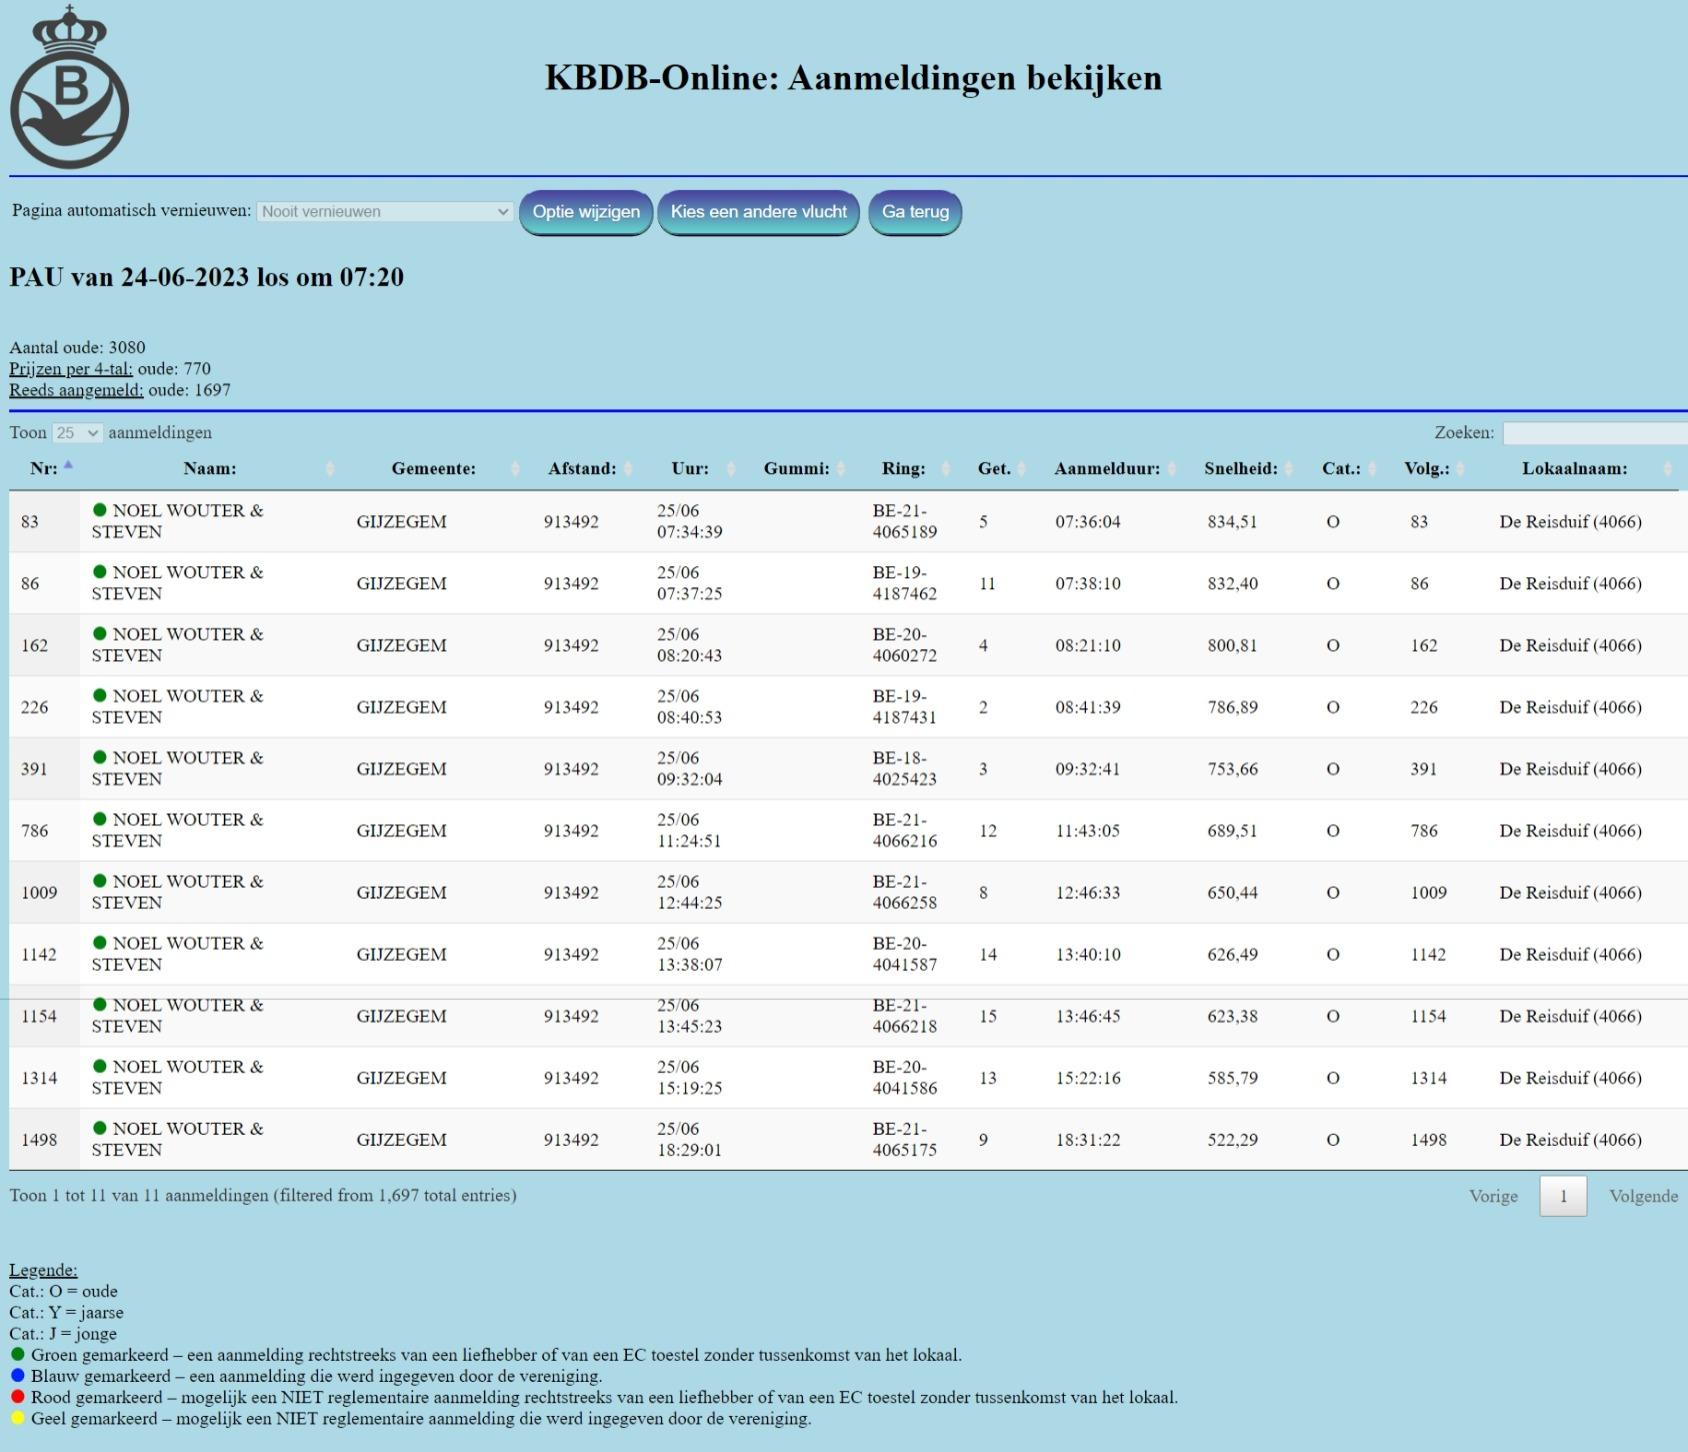Click sort arrows beside Naam column
Screen dimensions: 1688x1452
coord(330,469)
